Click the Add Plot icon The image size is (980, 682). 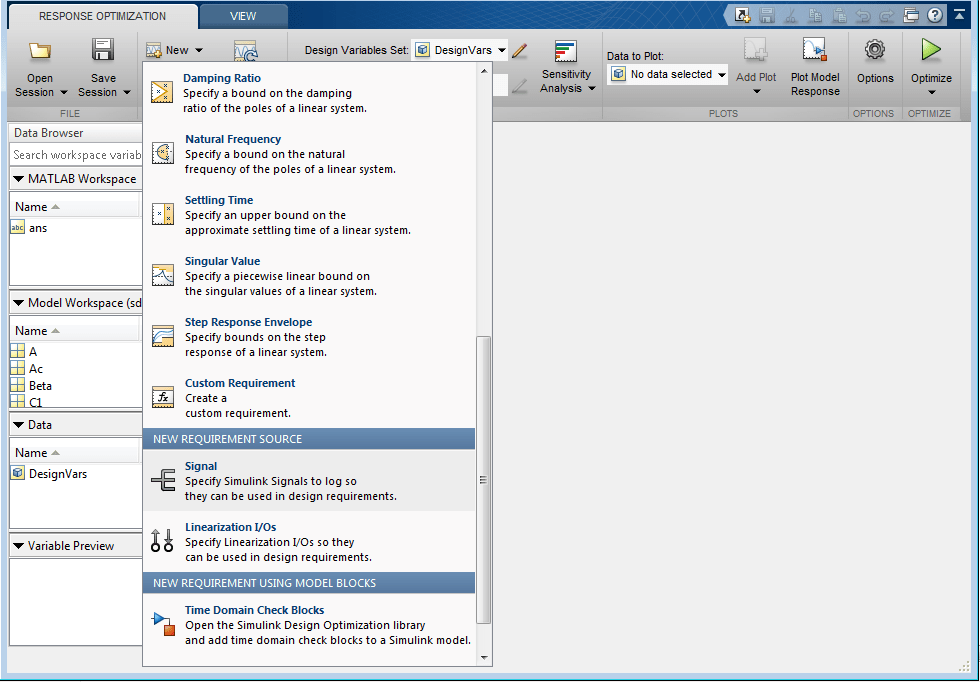tap(756, 50)
